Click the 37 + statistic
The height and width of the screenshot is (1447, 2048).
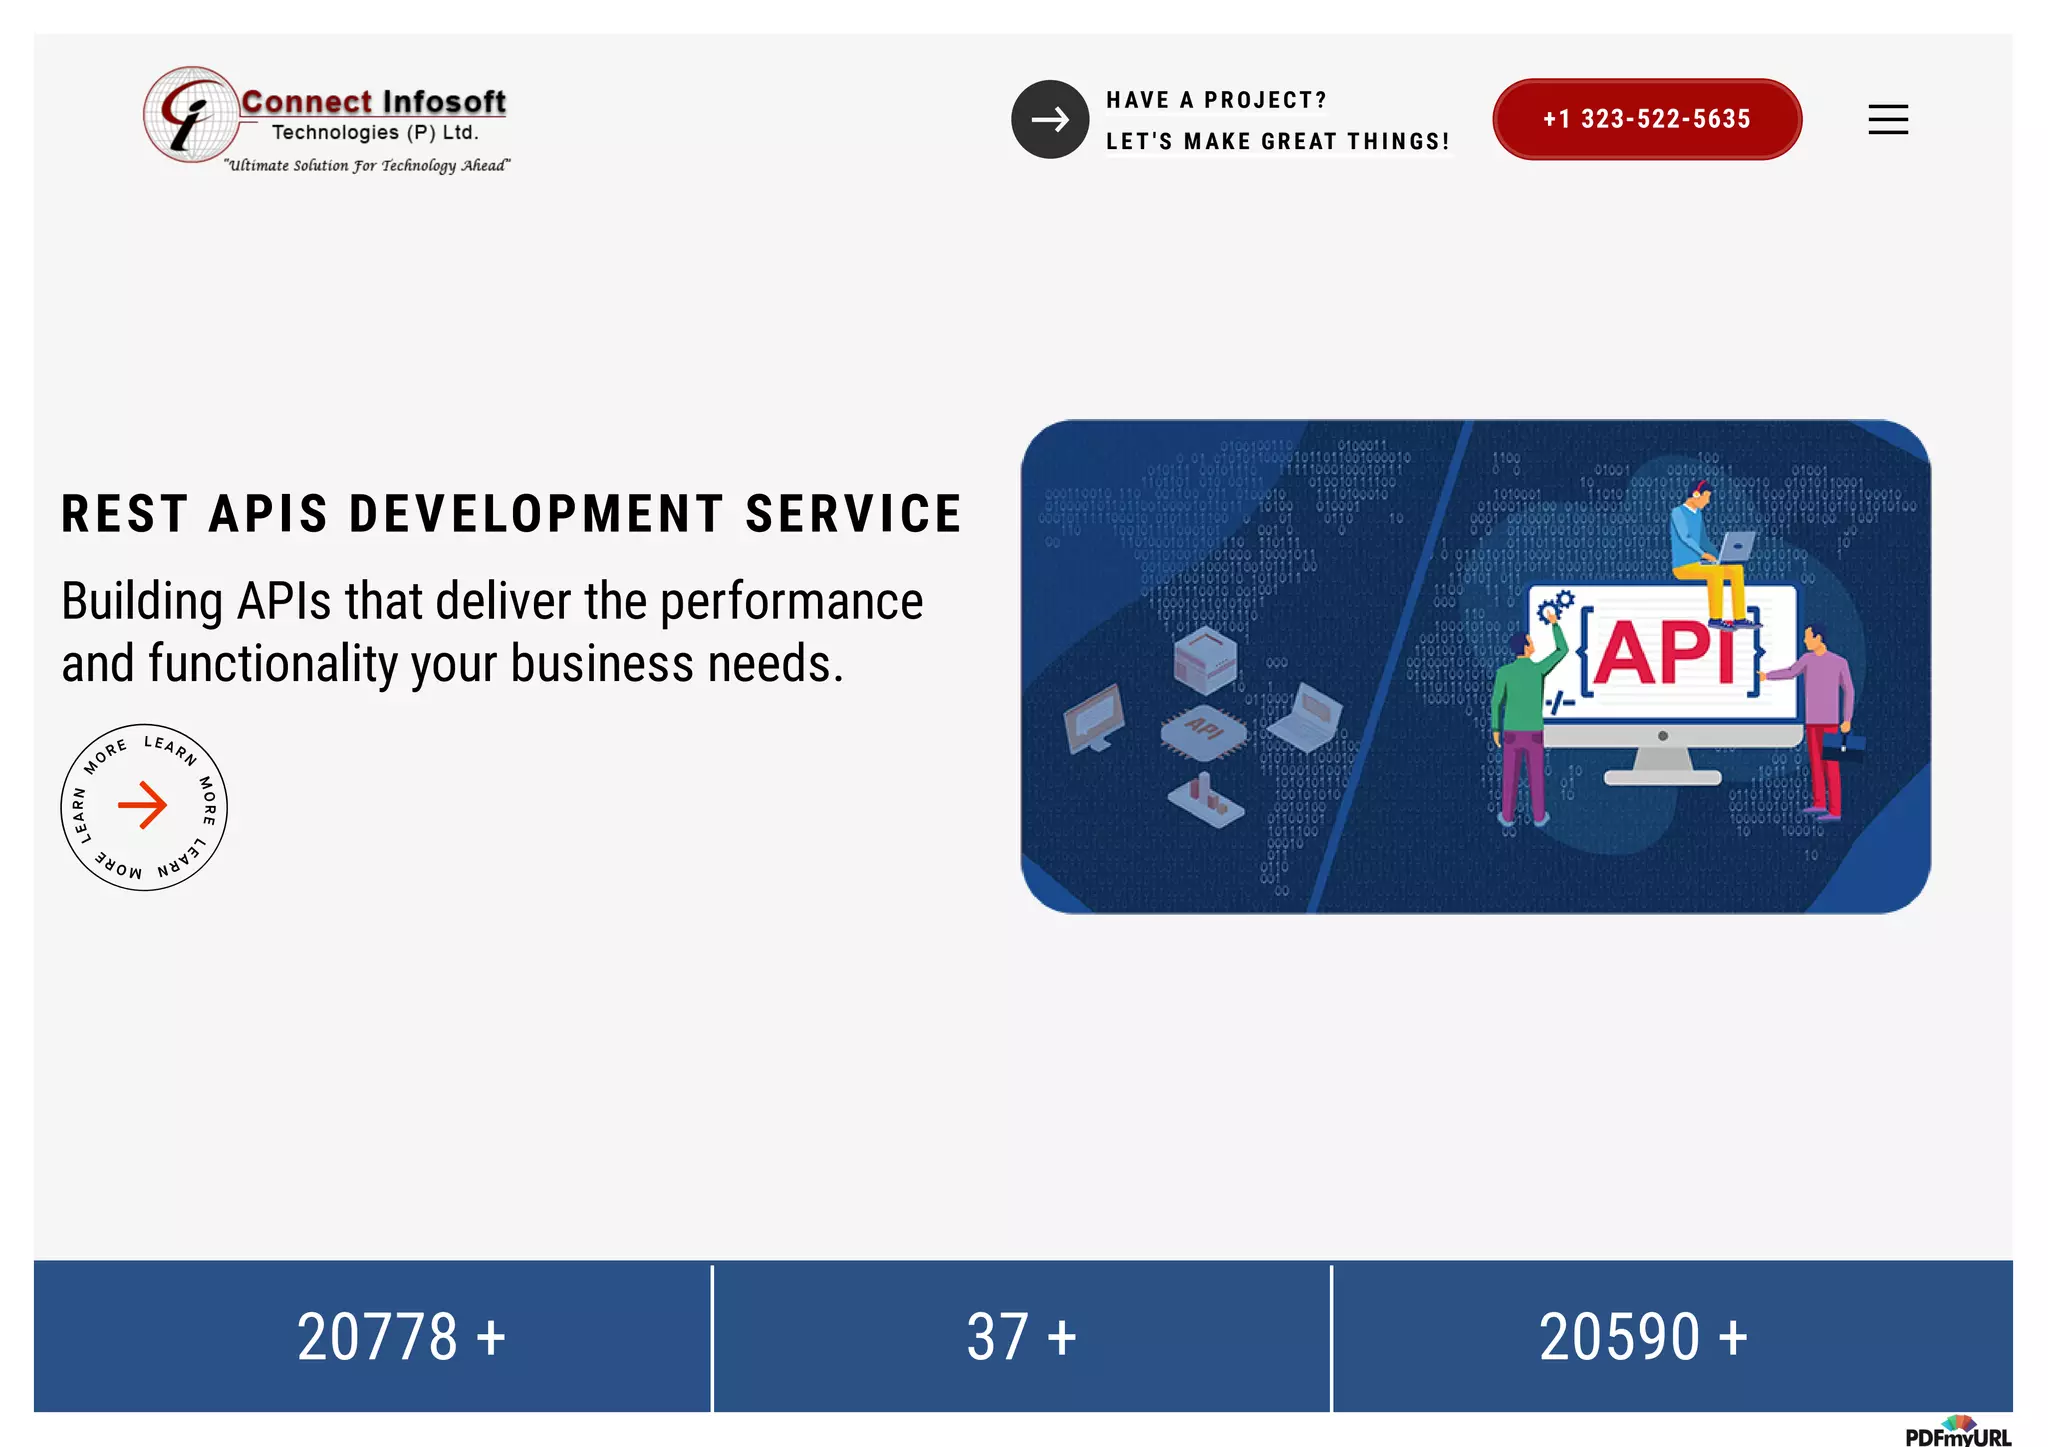[x=1021, y=1337]
